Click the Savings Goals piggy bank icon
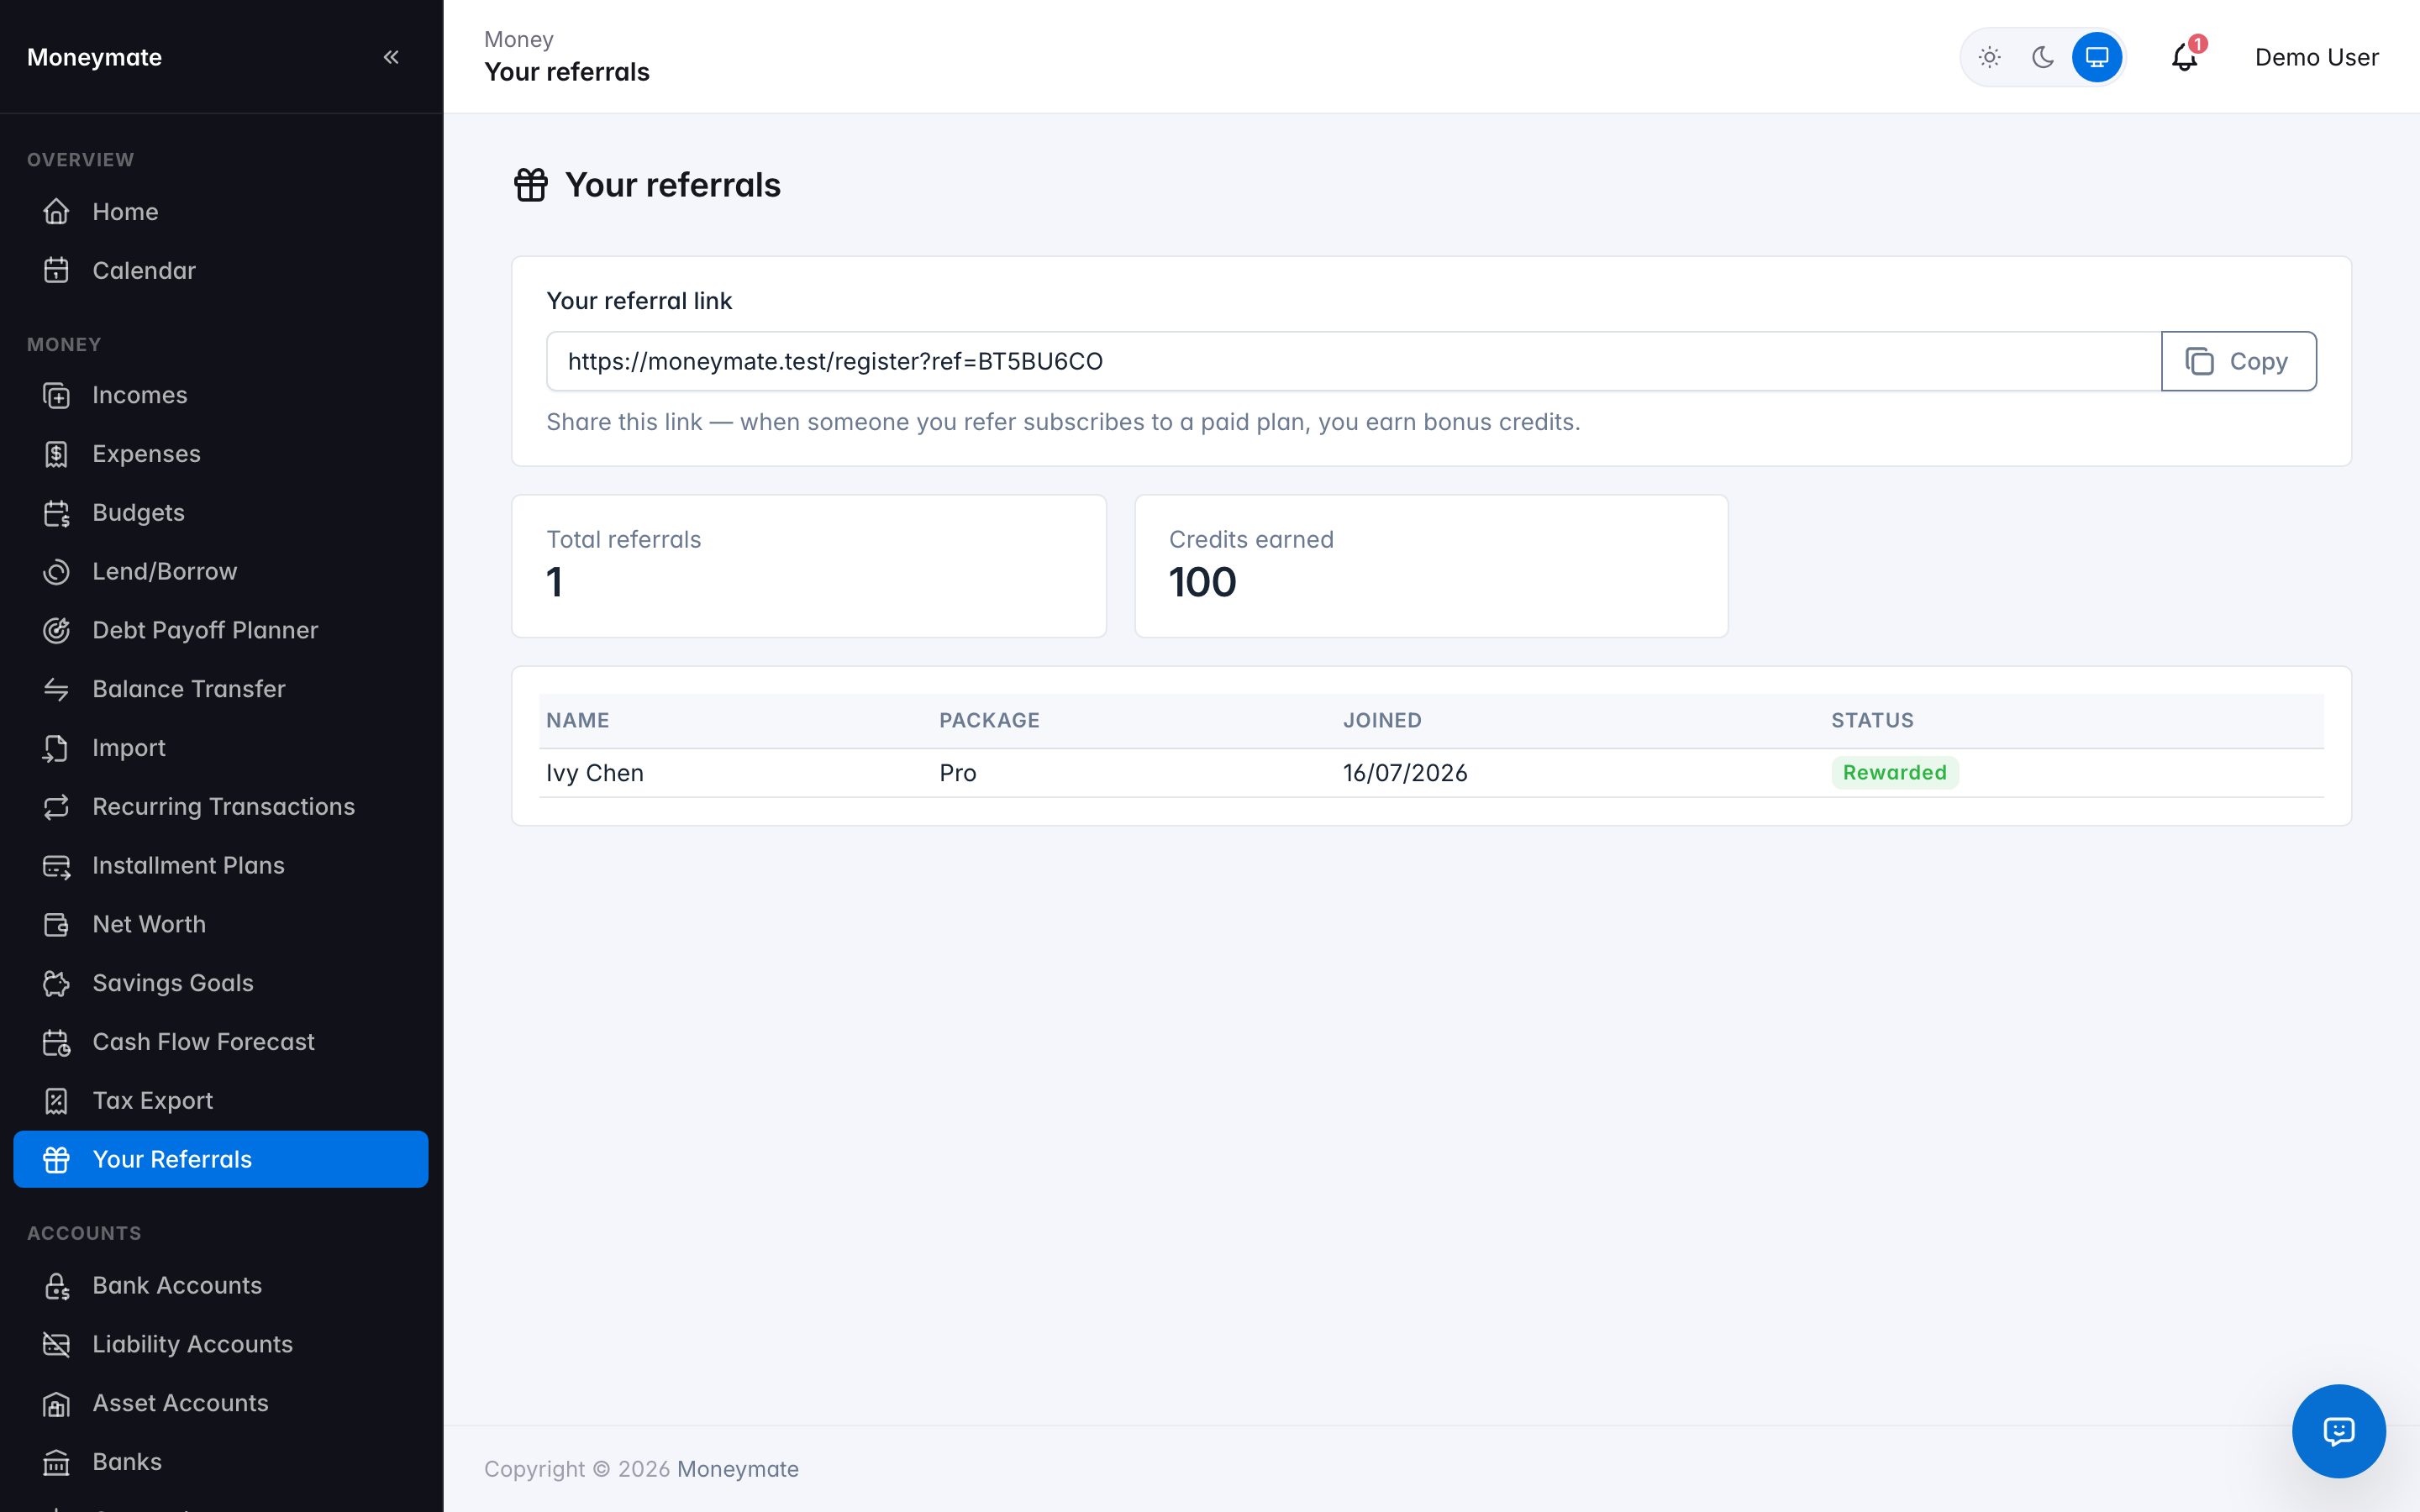The image size is (2420, 1512). click(x=57, y=983)
